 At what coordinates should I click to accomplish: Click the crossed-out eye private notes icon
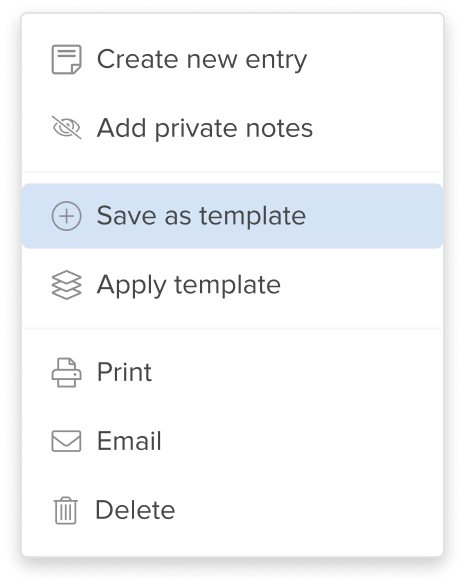coord(66,128)
